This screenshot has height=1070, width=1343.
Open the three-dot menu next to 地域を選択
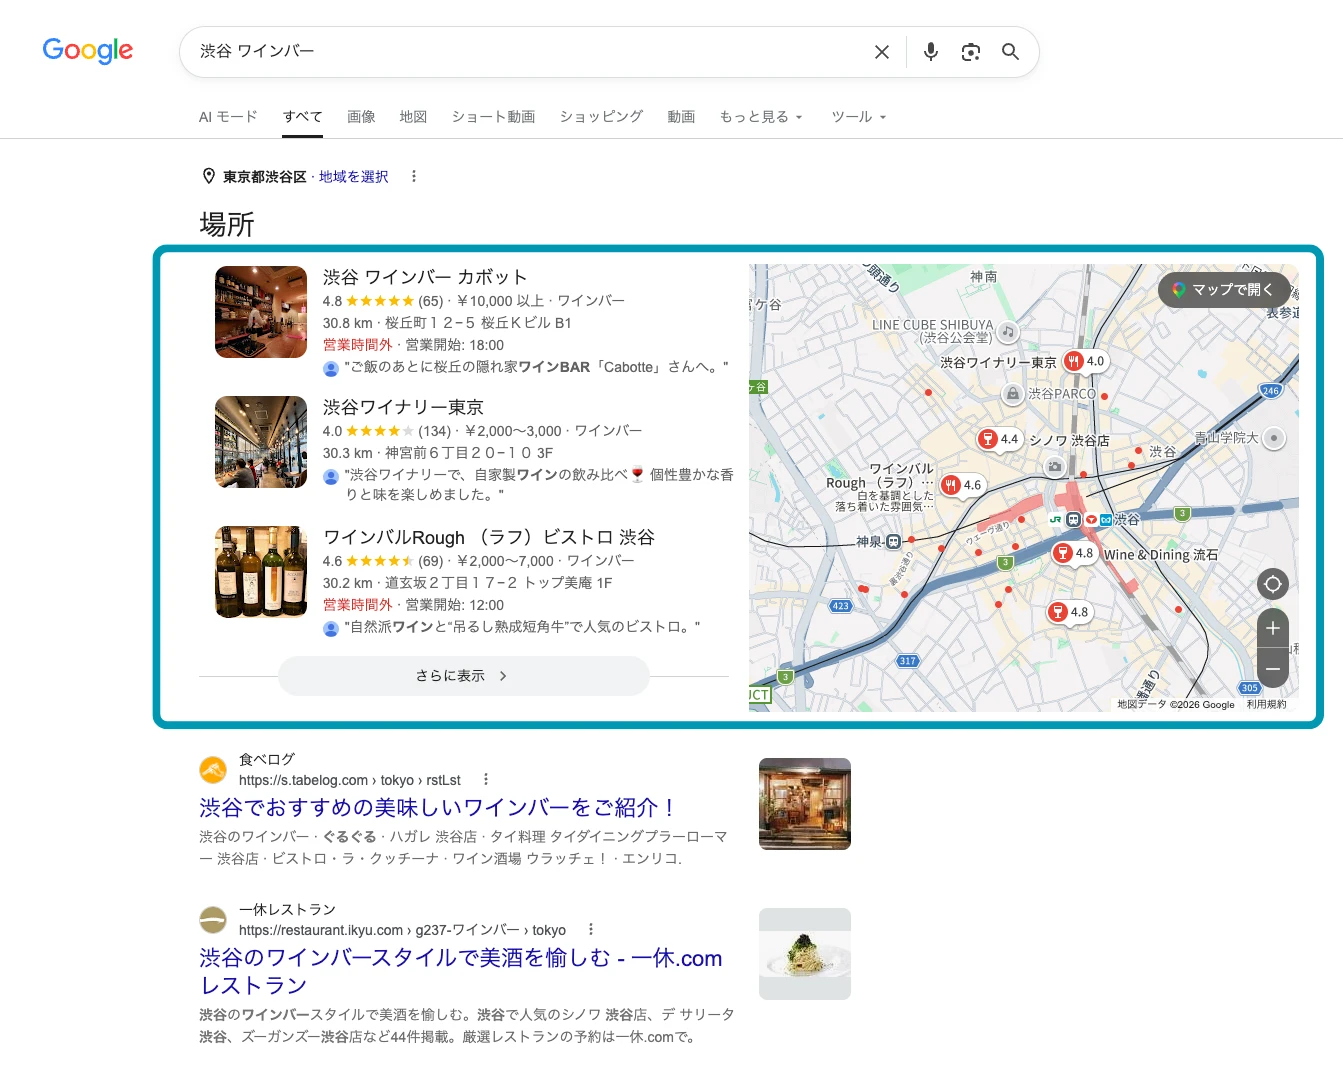point(414,176)
